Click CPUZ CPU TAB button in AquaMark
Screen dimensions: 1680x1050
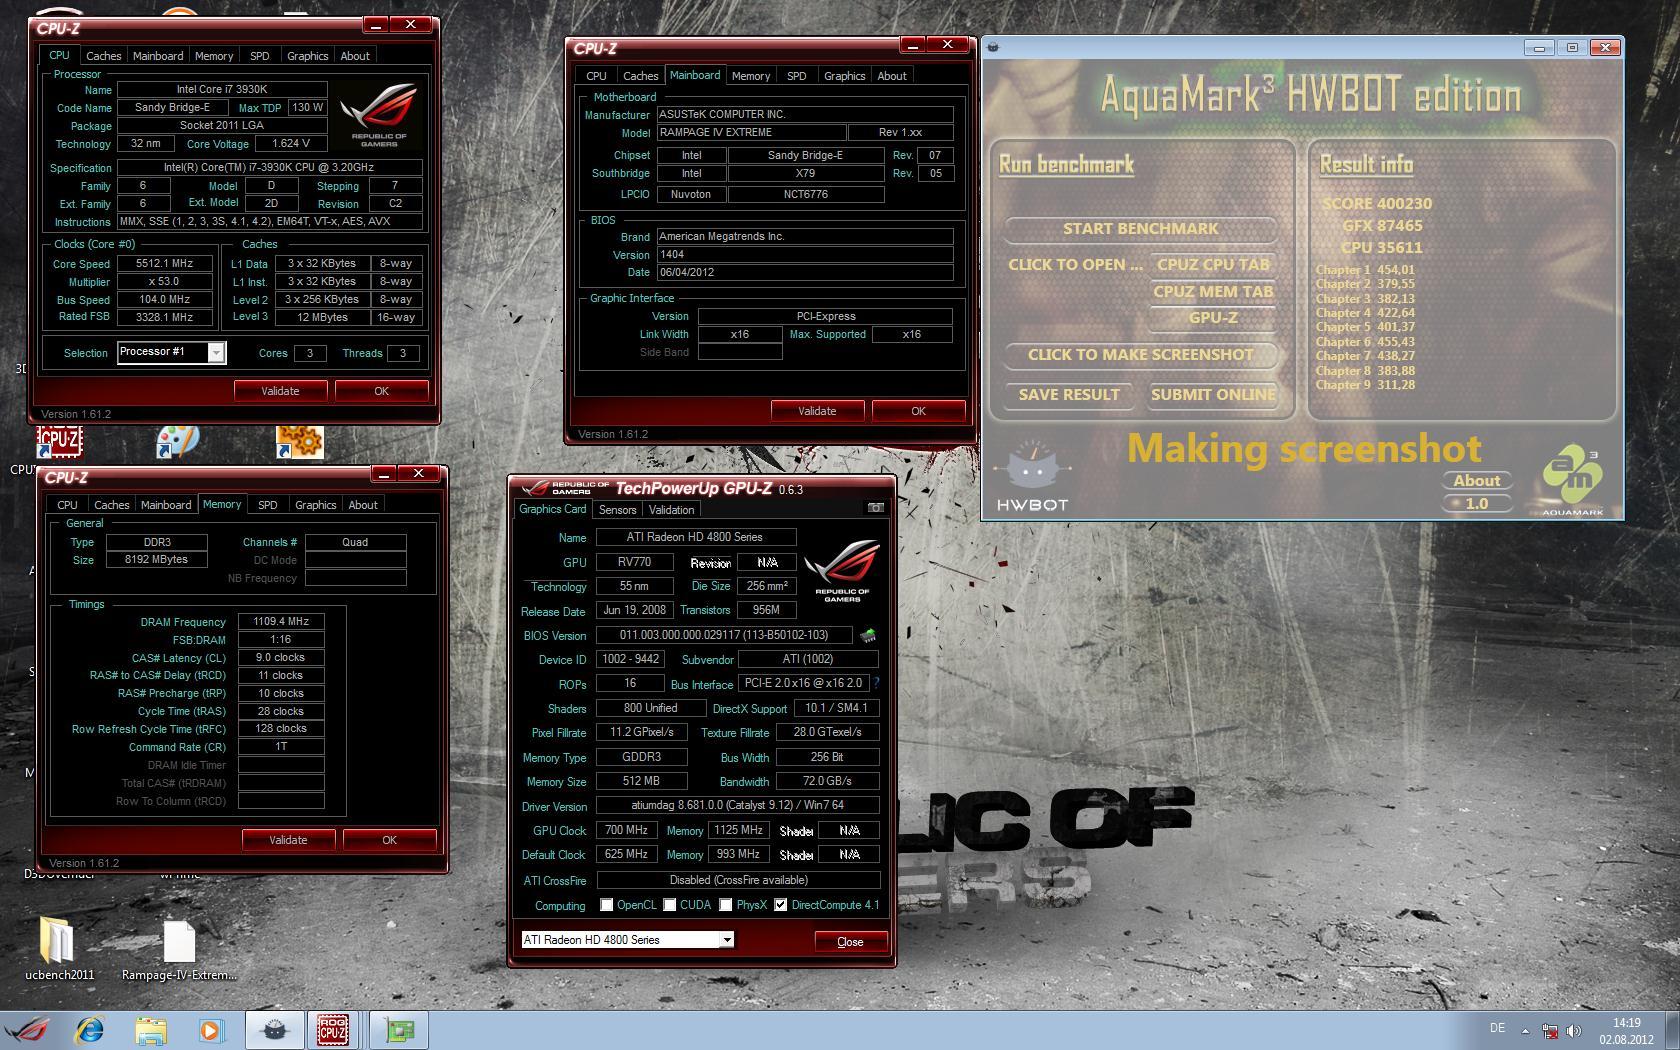click(1213, 264)
